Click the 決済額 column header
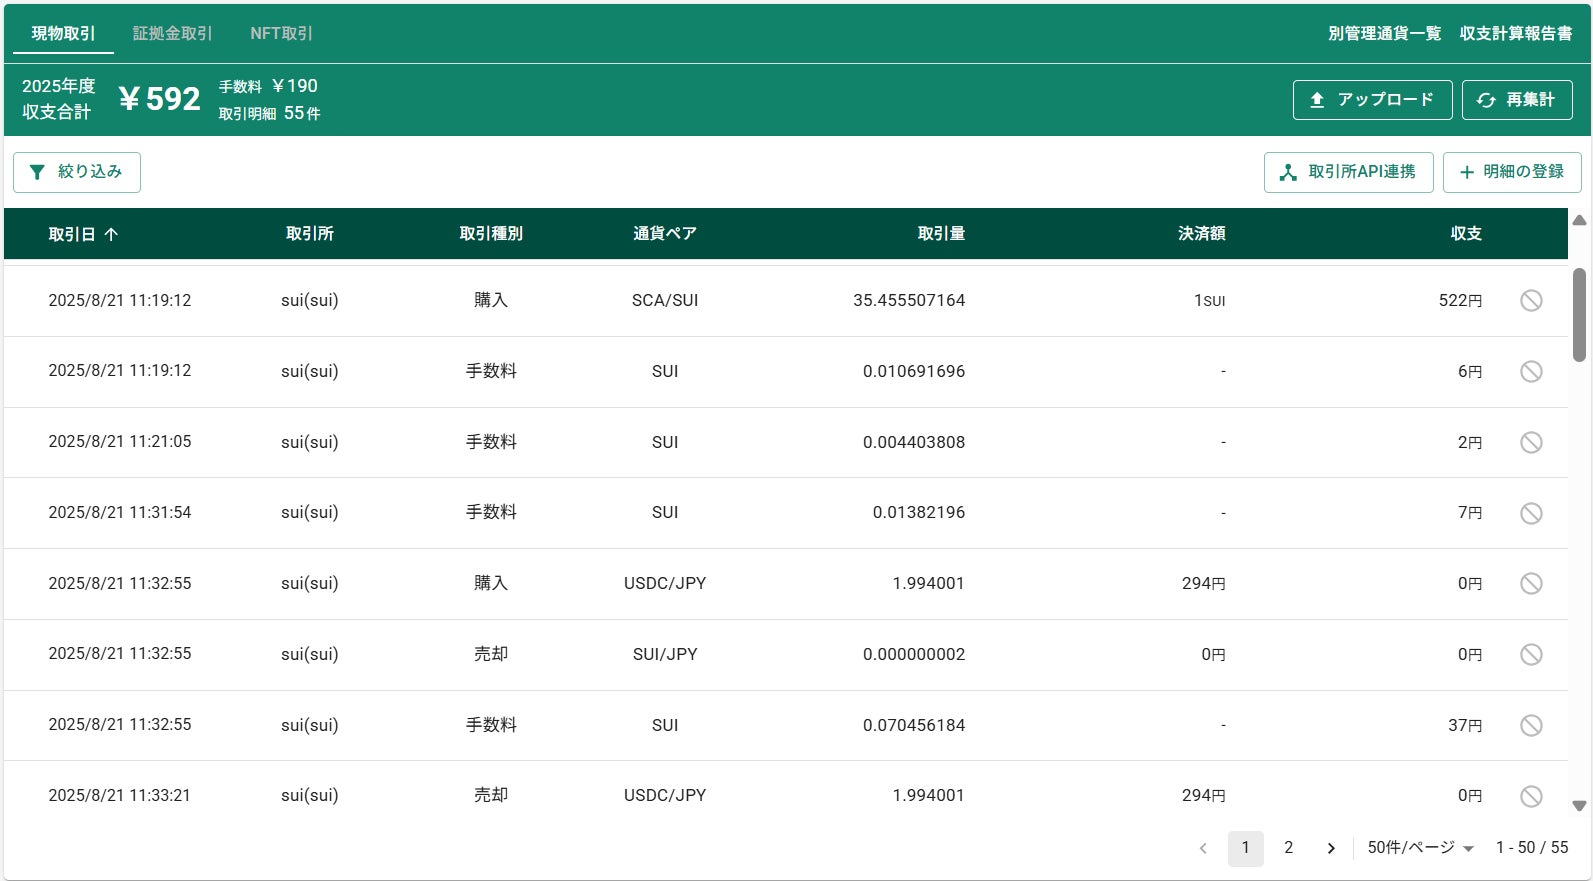This screenshot has width=1593, height=881. tap(1201, 234)
